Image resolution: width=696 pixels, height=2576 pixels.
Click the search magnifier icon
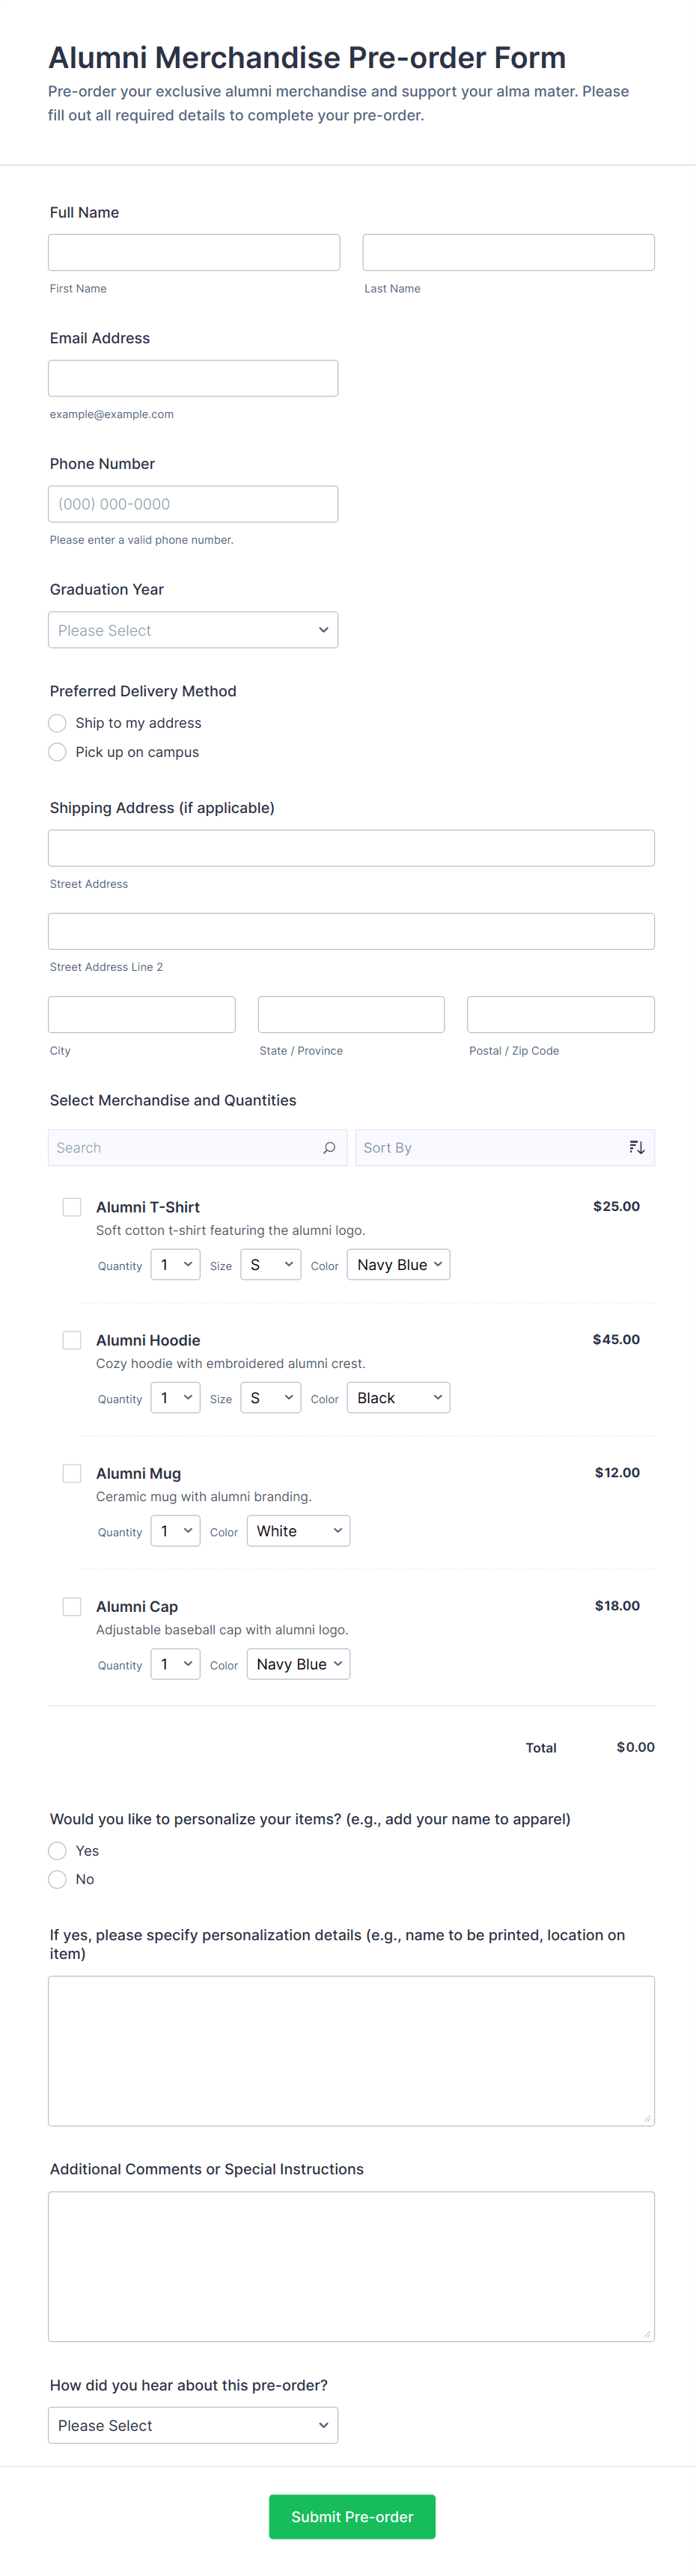click(x=329, y=1147)
